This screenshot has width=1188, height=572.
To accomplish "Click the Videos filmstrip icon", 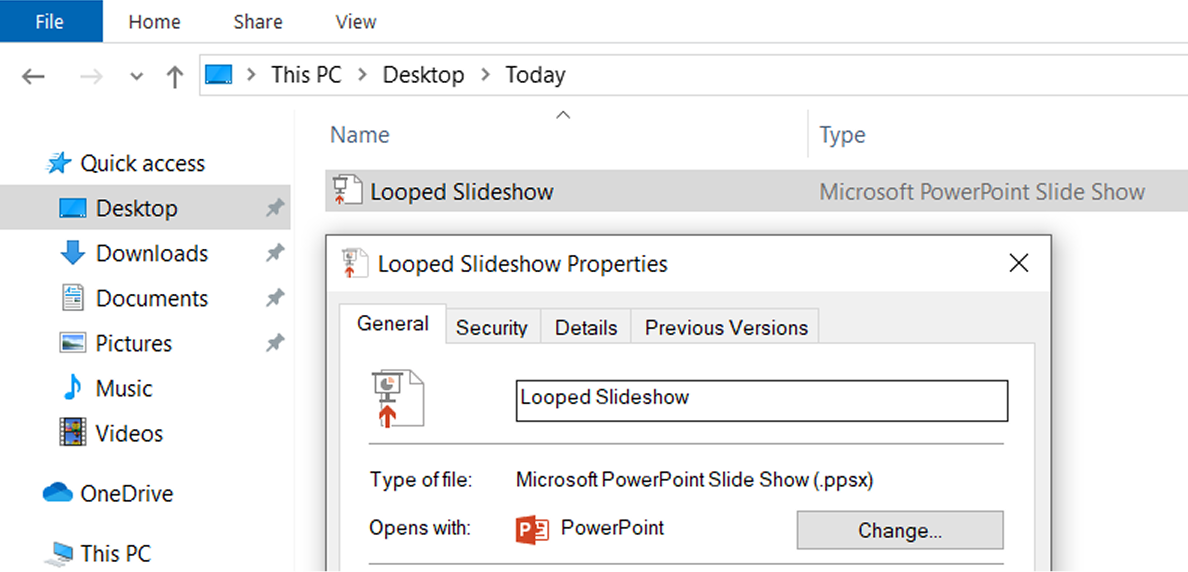I will [x=73, y=433].
